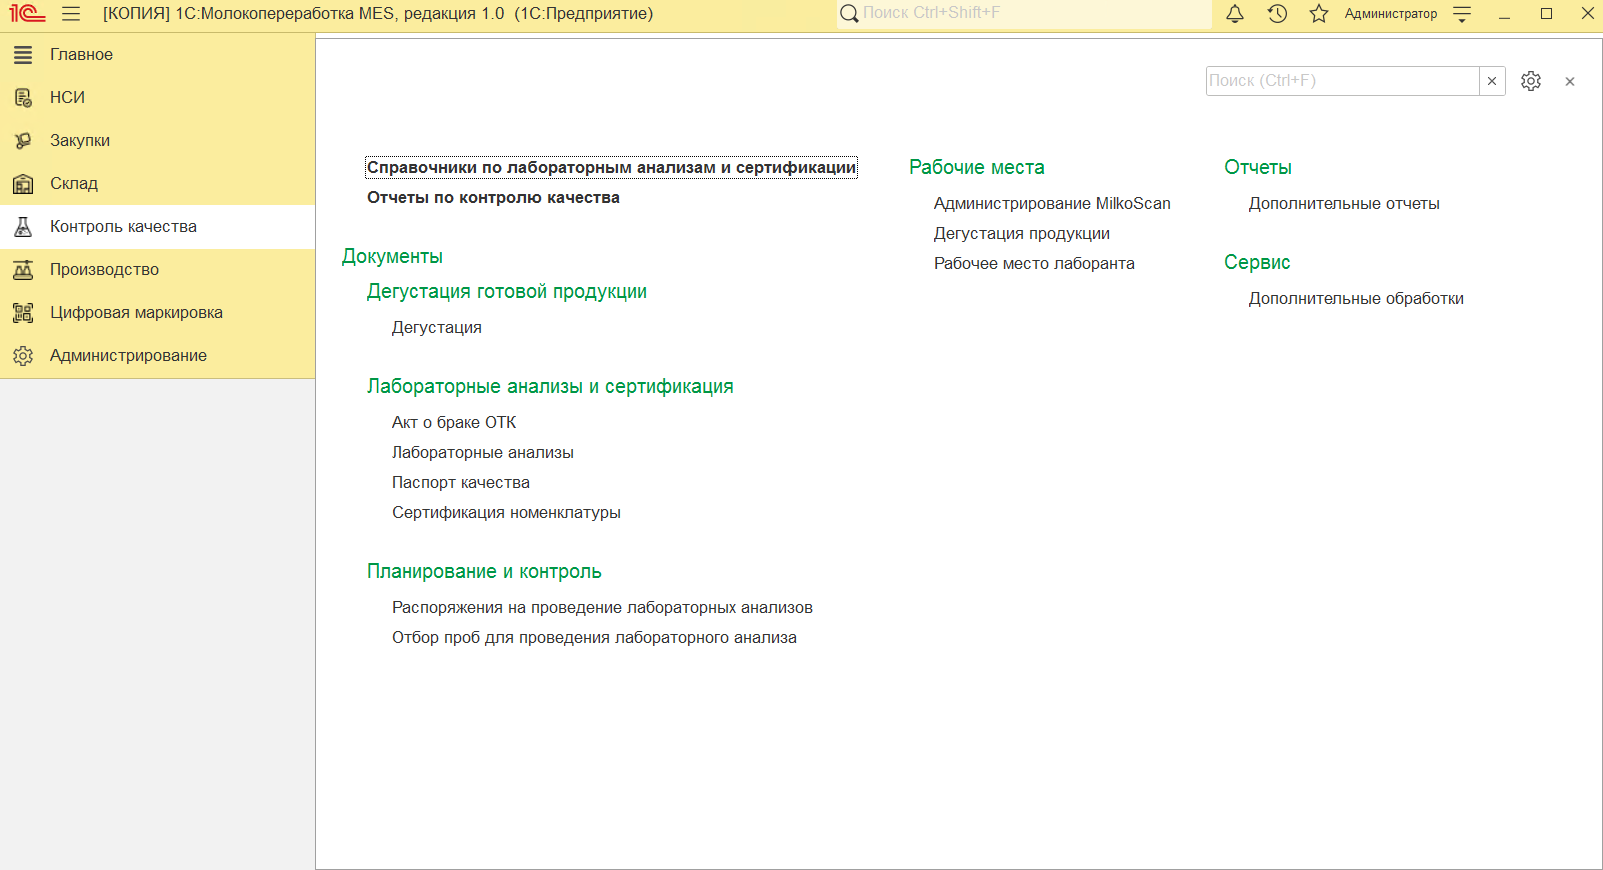This screenshot has width=1603, height=870.
Task: Open the Закупки section
Action: [x=80, y=141]
